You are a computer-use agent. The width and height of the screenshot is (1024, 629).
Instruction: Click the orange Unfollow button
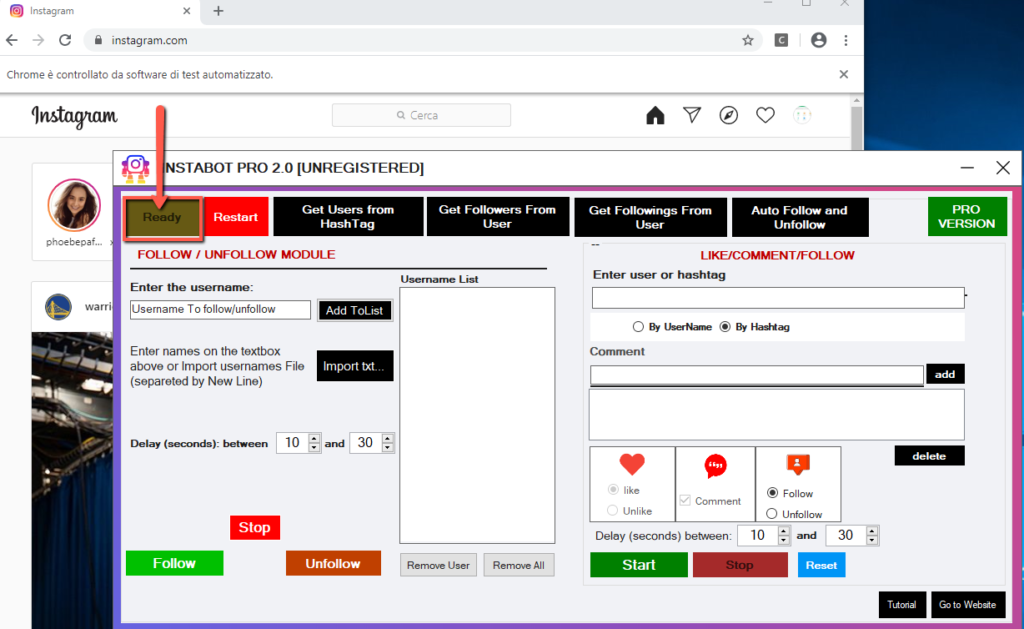[333, 563]
